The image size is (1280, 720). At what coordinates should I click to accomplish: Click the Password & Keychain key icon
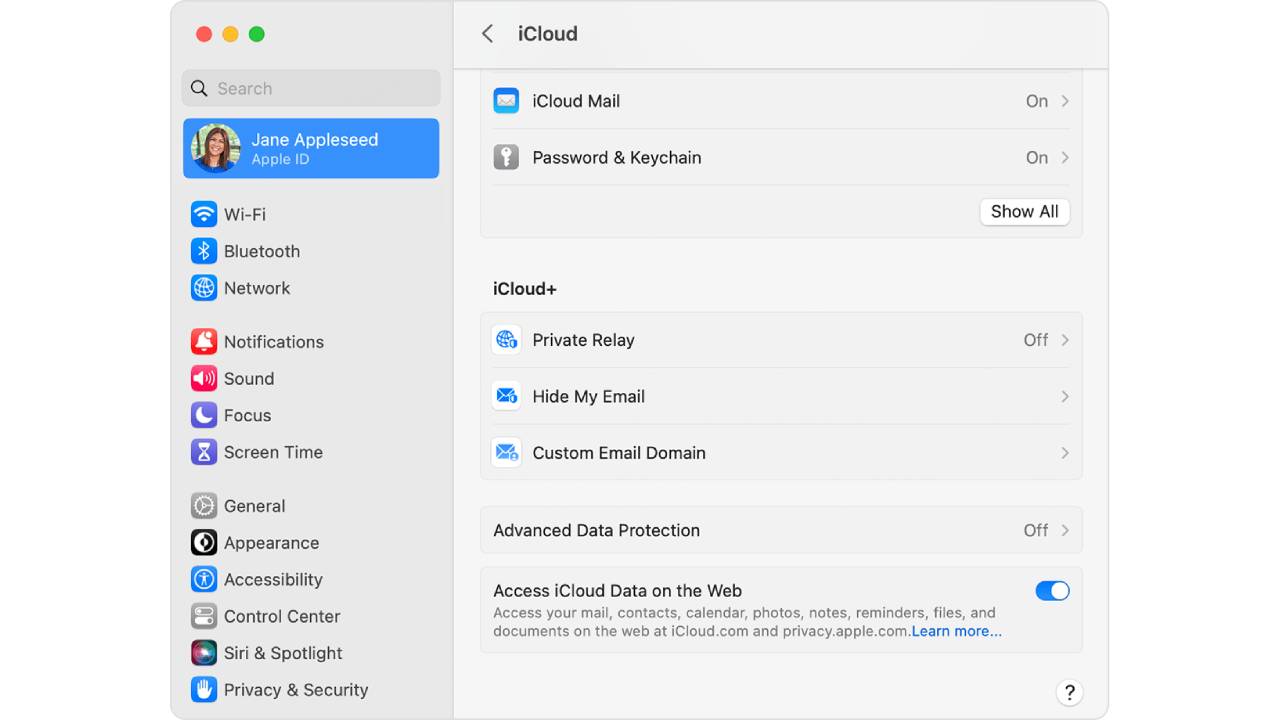coord(506,157)
